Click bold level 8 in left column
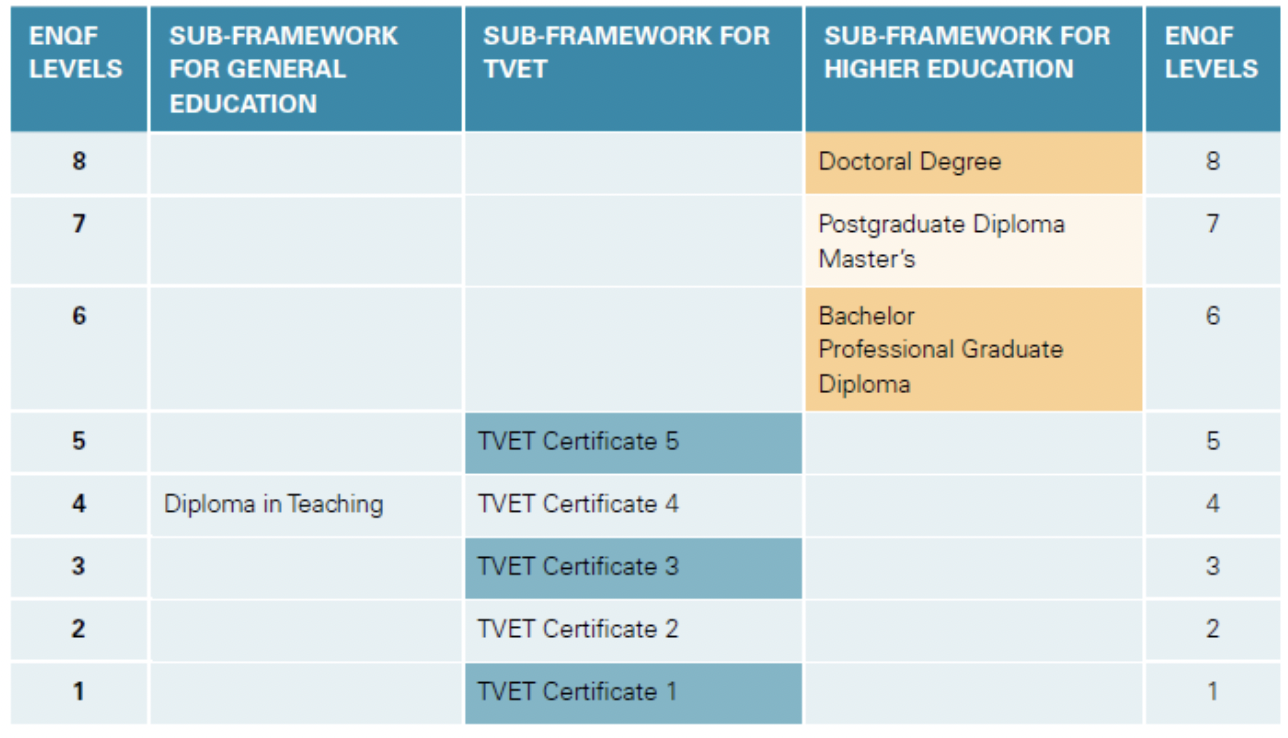Viewport: 1288px width, 738px height. coord(79,161)
